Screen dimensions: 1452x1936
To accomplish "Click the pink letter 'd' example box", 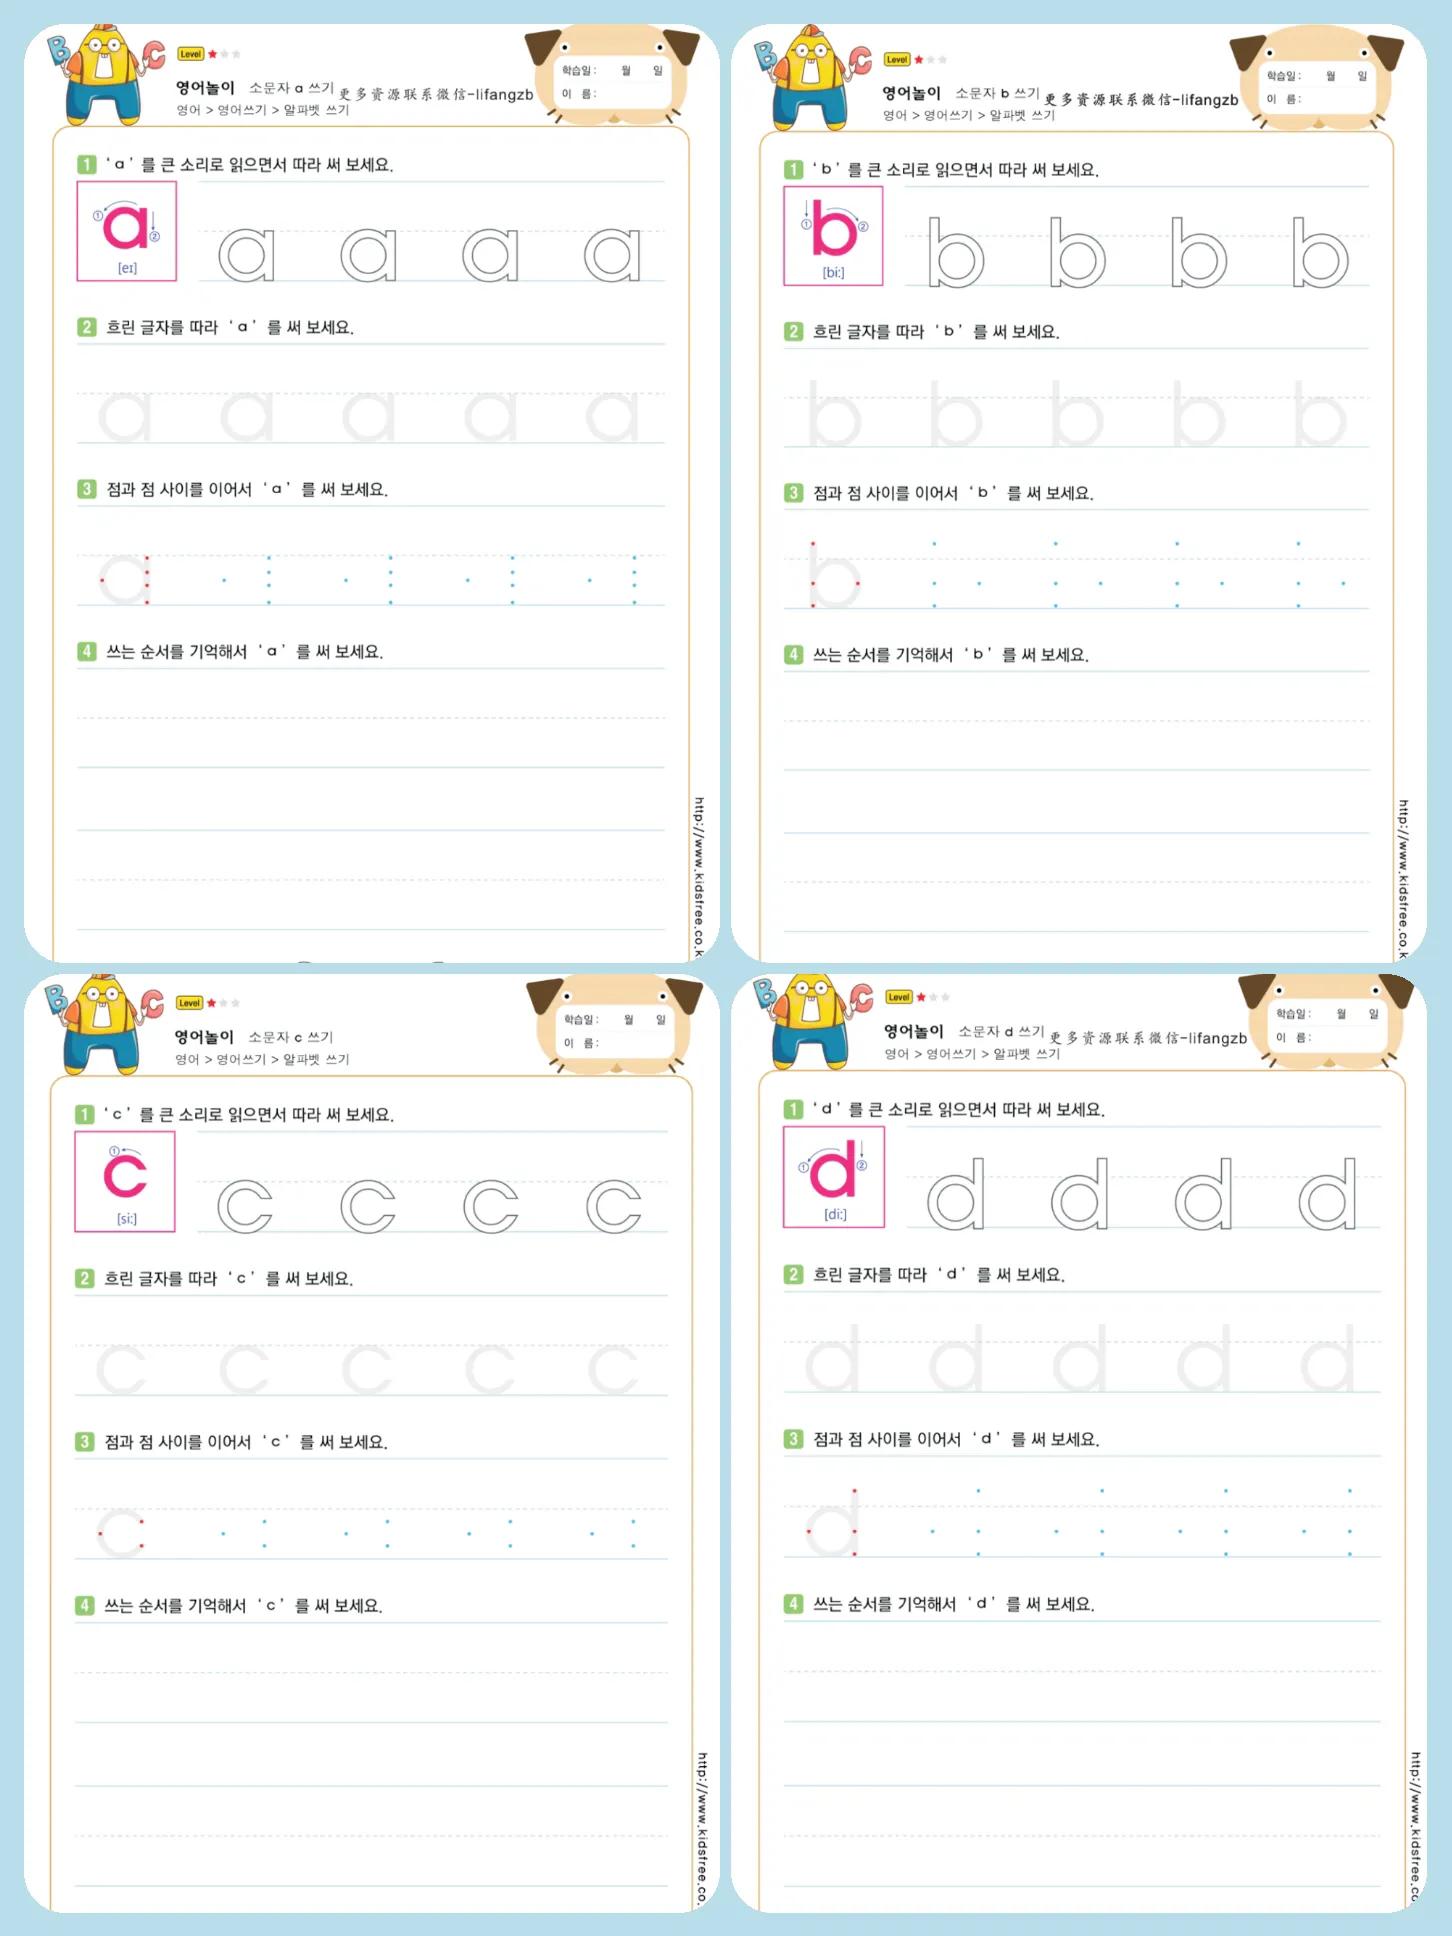I will pyautogui.click(x=834, y=1177).
